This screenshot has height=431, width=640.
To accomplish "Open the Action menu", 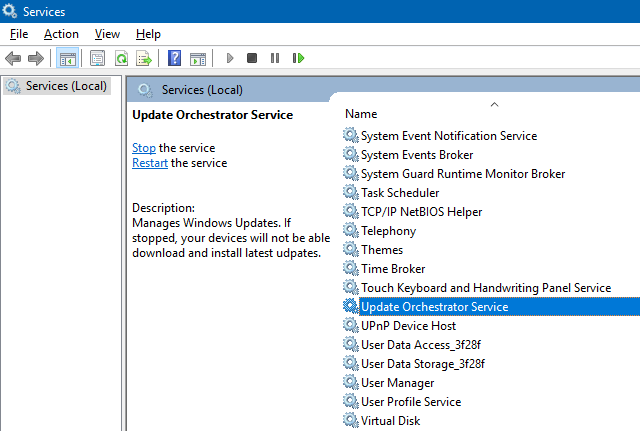I will [x=61, y=34].
